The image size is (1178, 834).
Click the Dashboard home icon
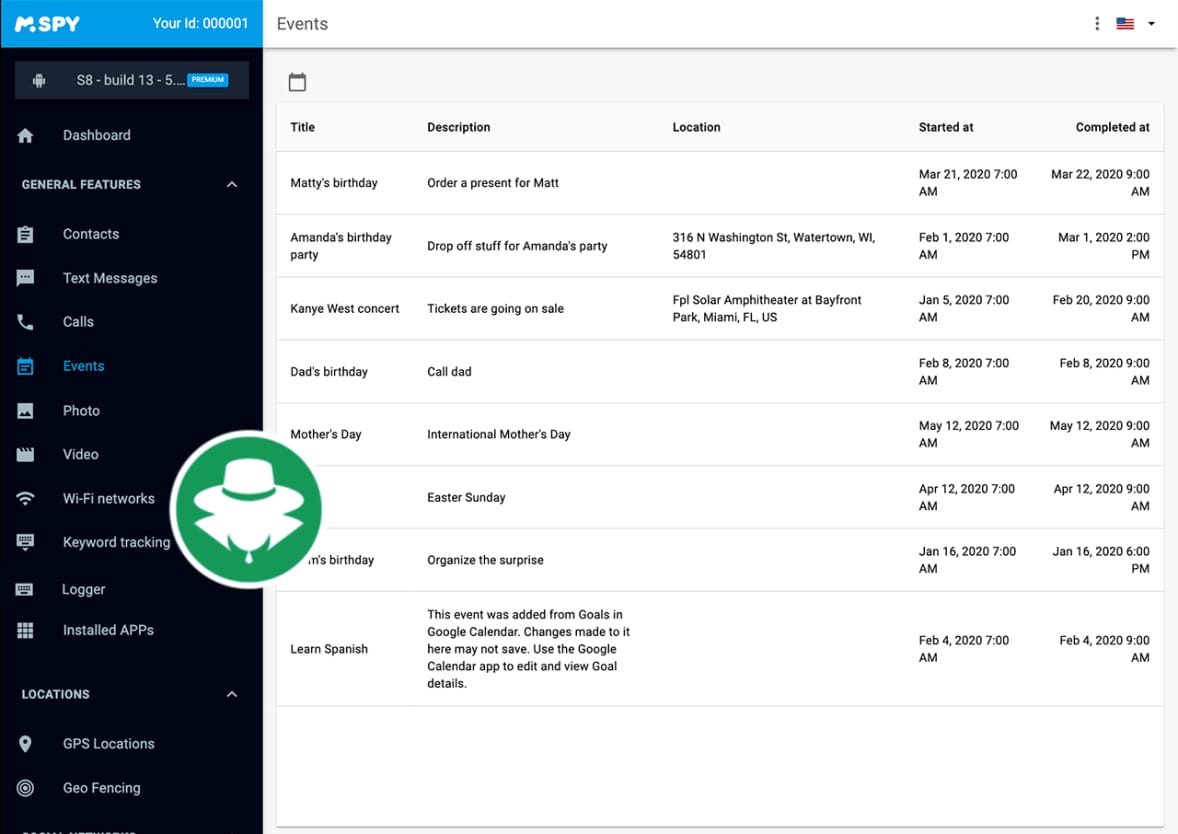pyautogui.click(x=26, y=136)
